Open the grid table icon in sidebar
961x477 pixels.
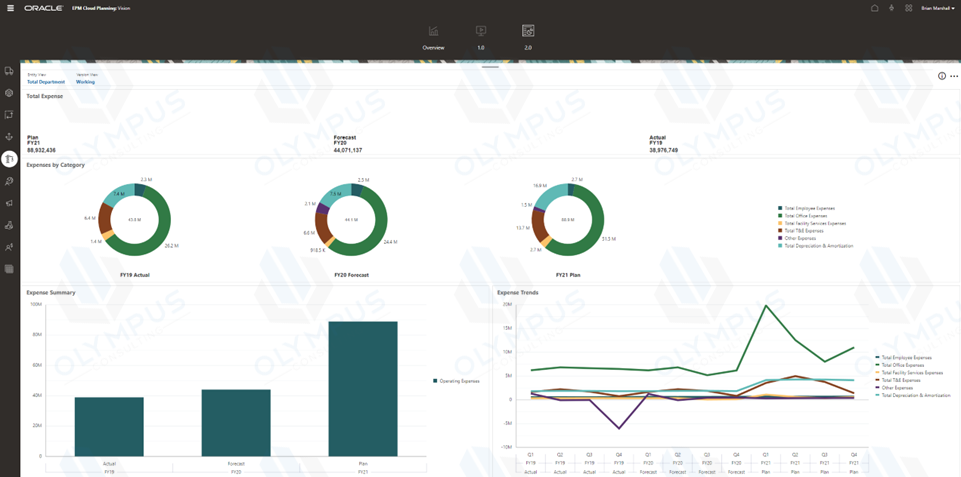pos(9,269)
